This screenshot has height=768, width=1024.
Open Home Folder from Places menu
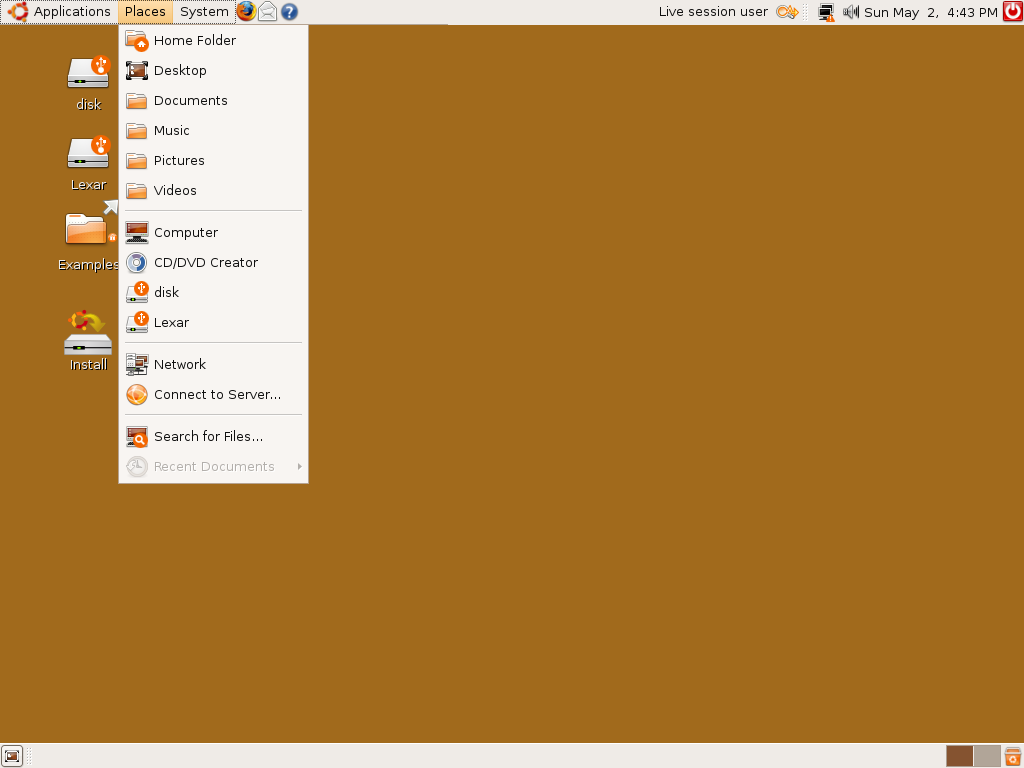click(214, 40)
